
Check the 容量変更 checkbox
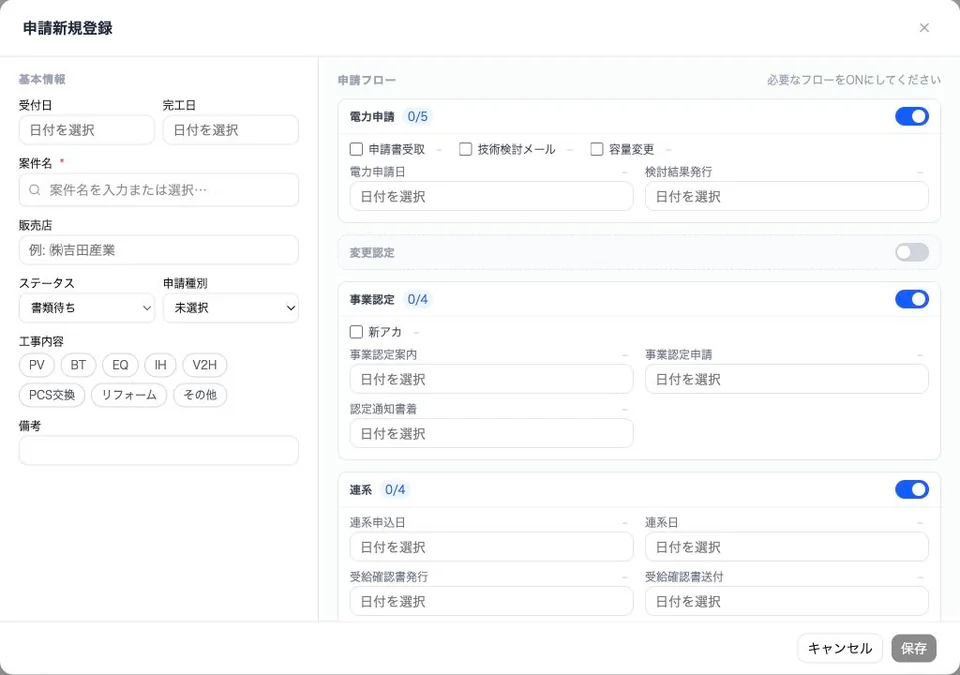596,149
